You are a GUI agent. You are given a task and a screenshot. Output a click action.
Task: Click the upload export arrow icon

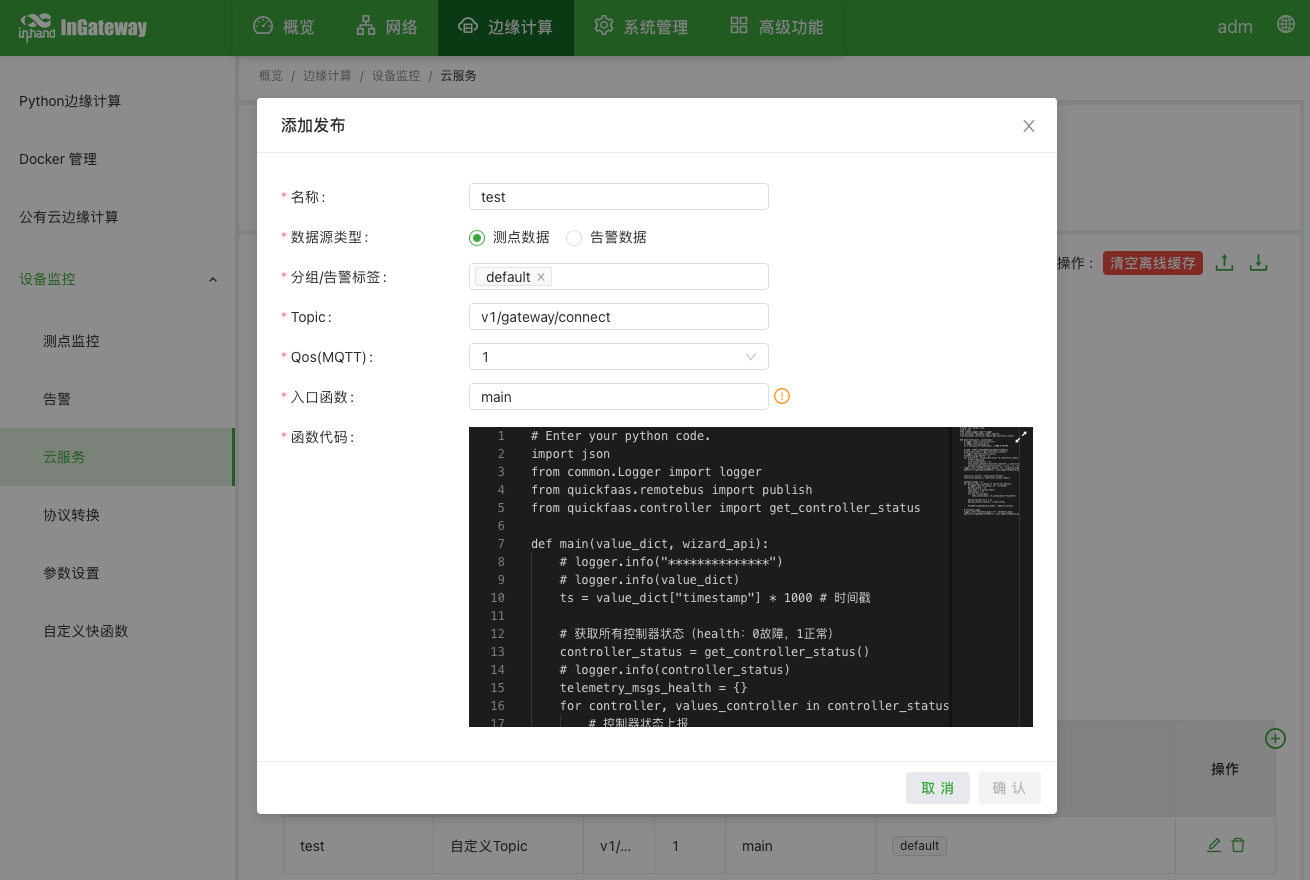click(1224, 263)
